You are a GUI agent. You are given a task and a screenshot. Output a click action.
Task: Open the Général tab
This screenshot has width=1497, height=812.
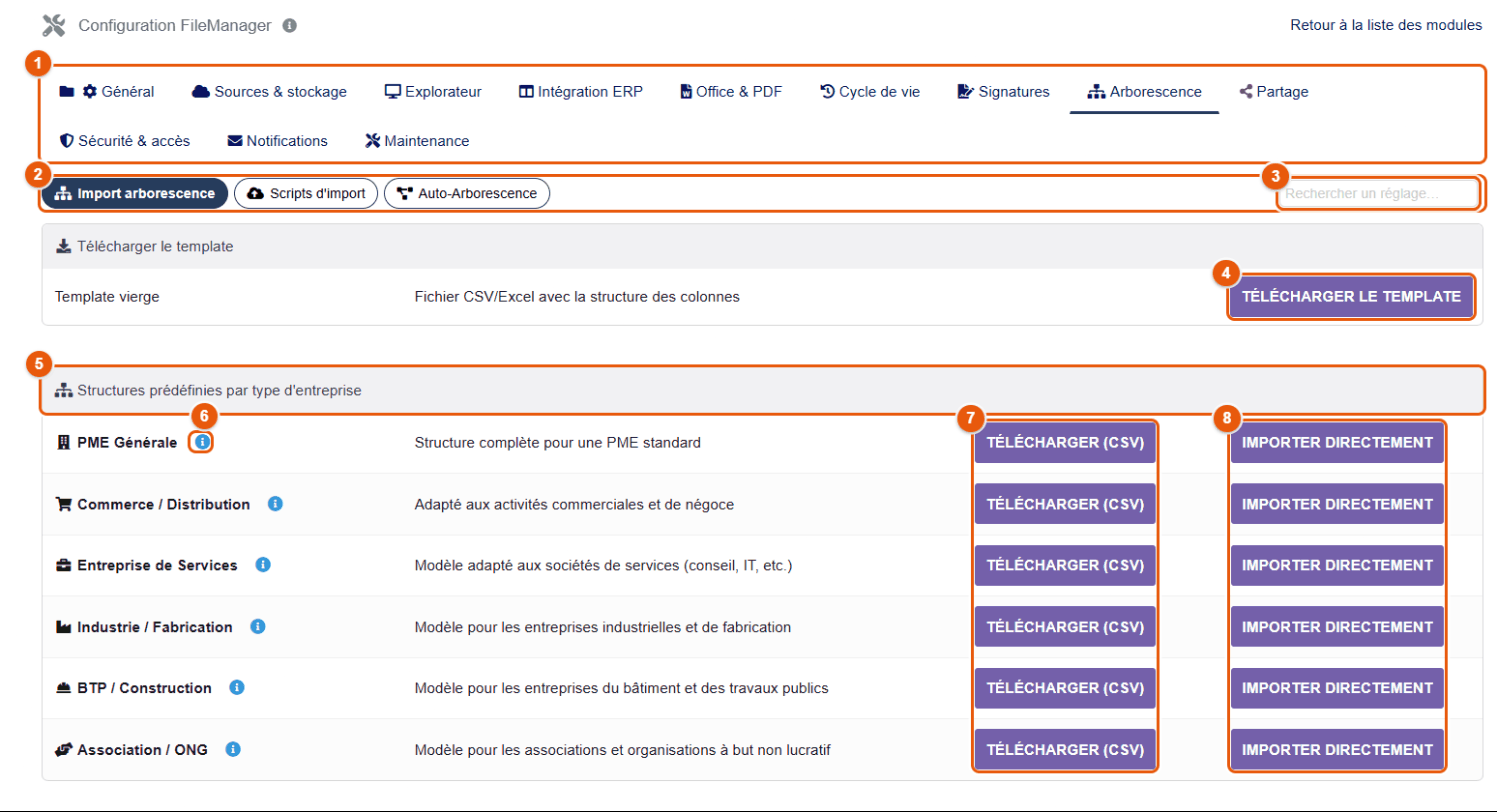107,92
